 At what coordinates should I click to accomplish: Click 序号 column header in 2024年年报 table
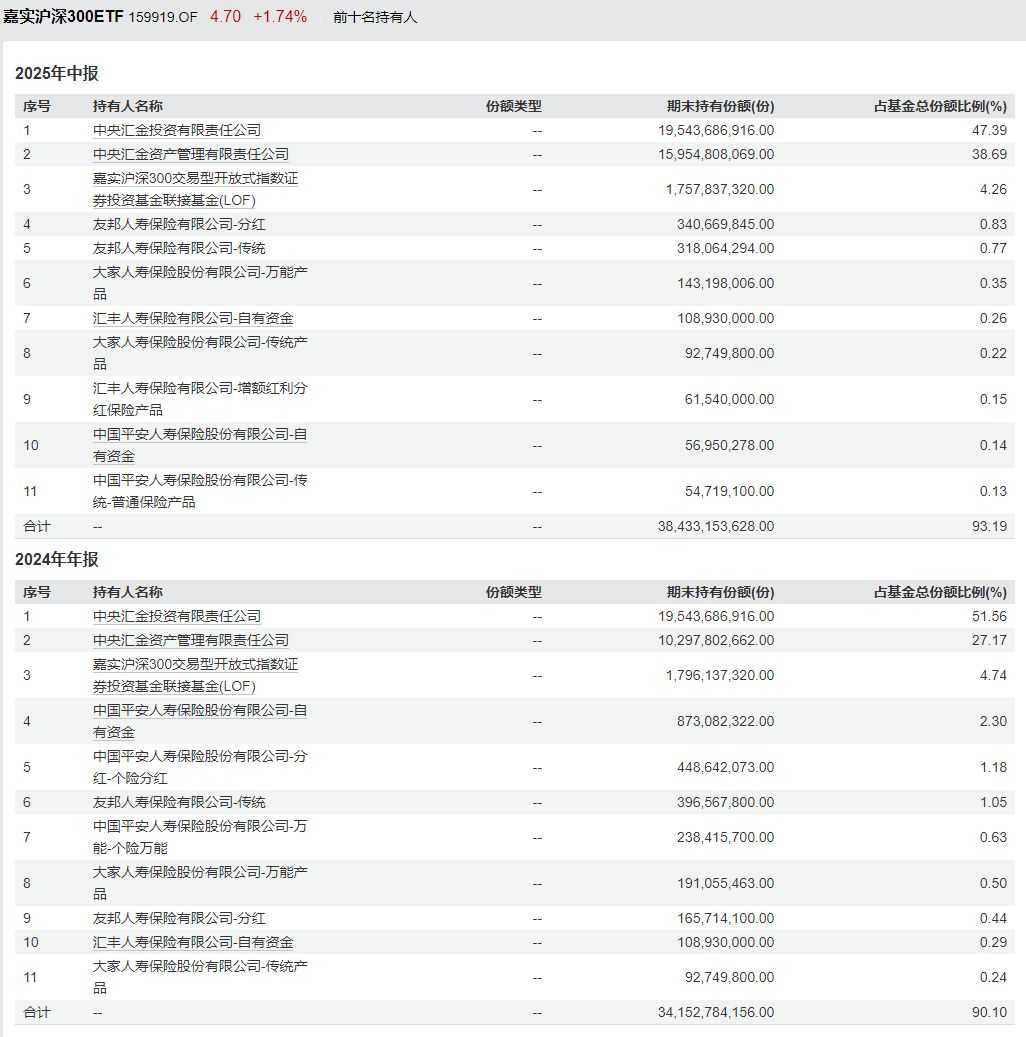tap(37, 593)
